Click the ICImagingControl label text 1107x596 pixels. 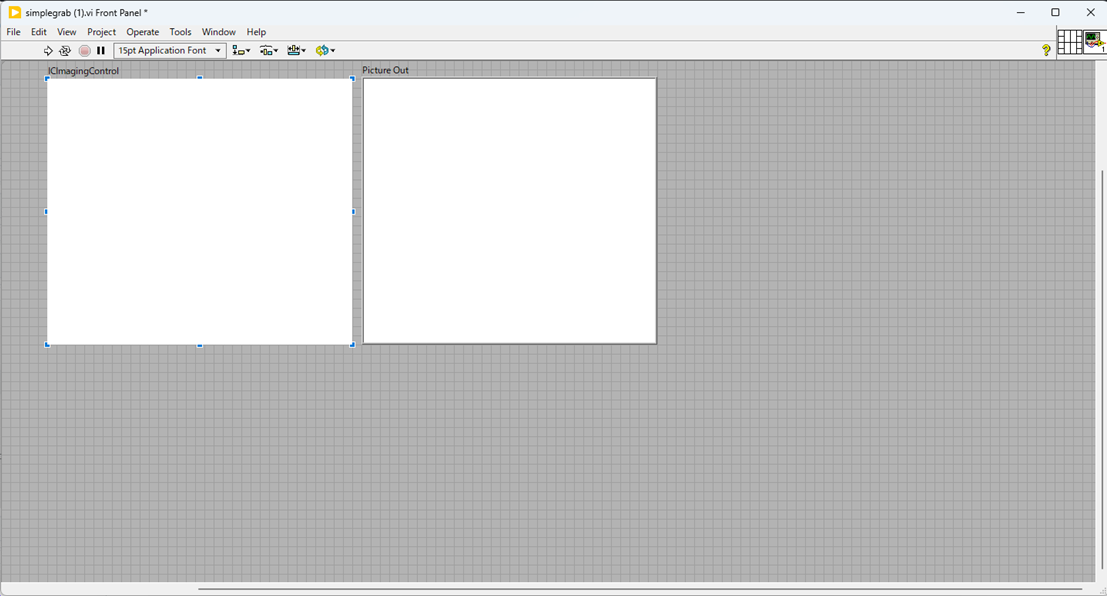pos(84,71)
